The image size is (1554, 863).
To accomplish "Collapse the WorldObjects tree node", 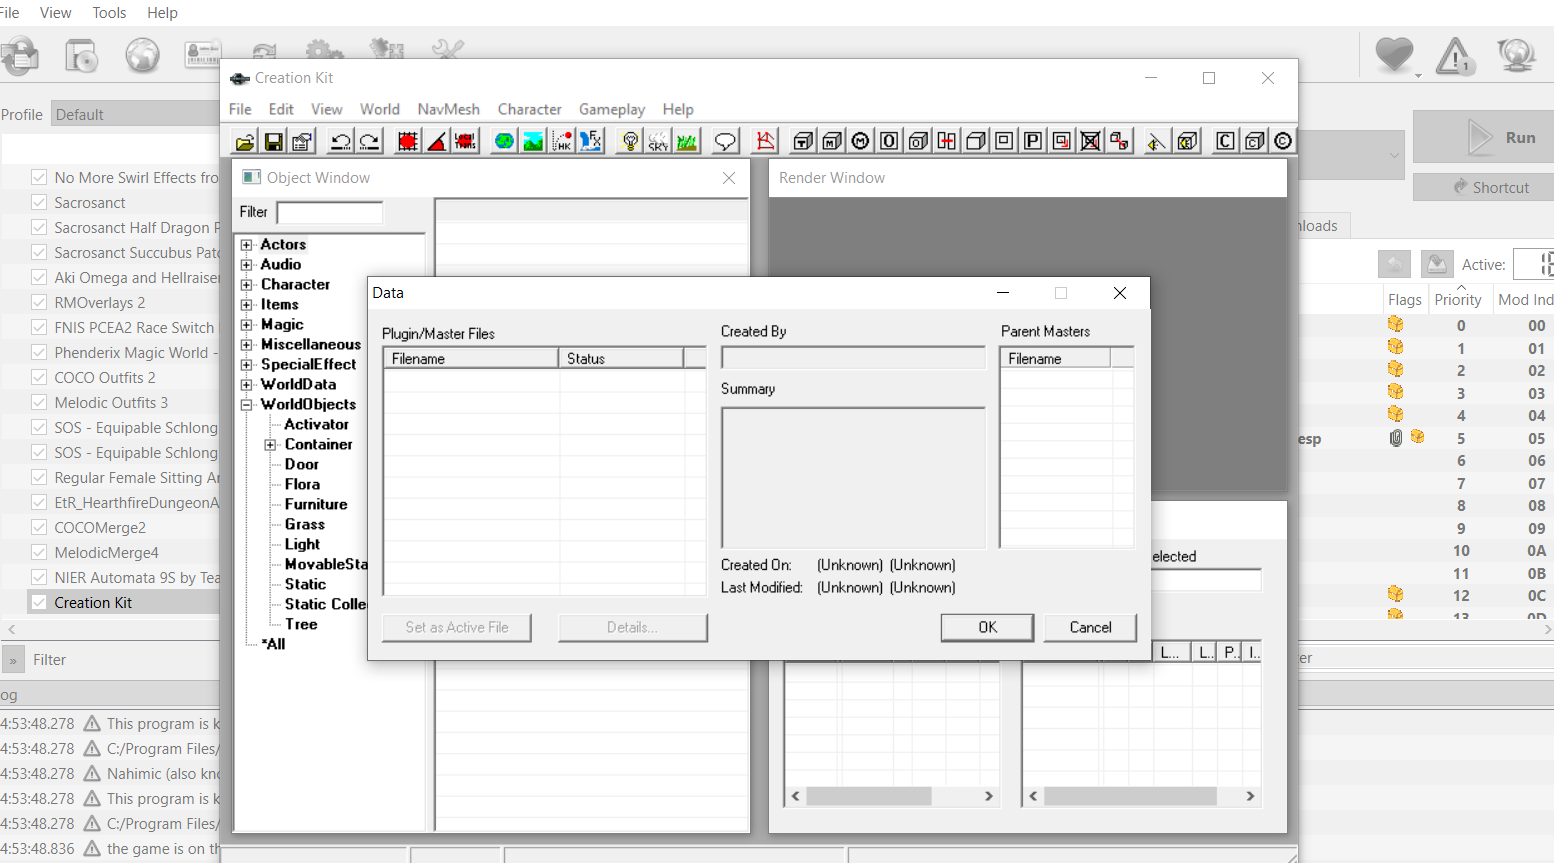I will (246, 405).
